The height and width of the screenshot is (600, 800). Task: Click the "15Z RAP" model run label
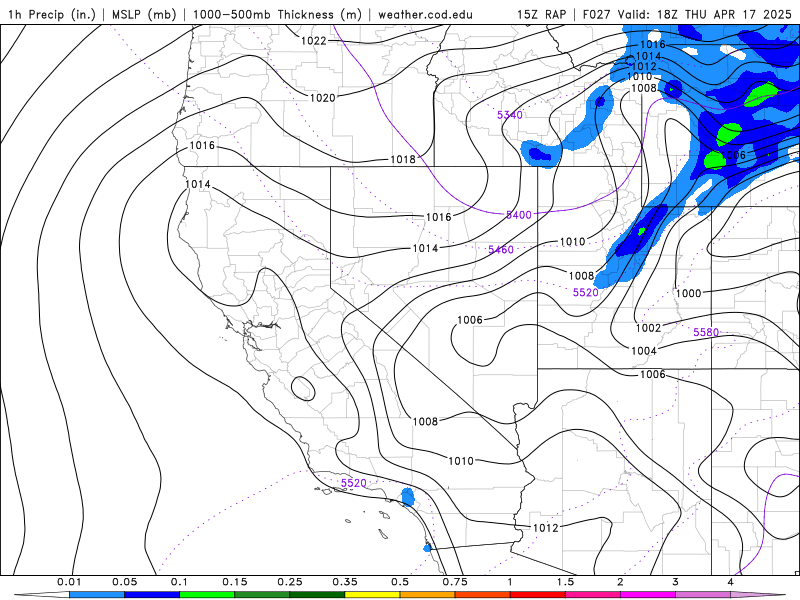(542, 14)
